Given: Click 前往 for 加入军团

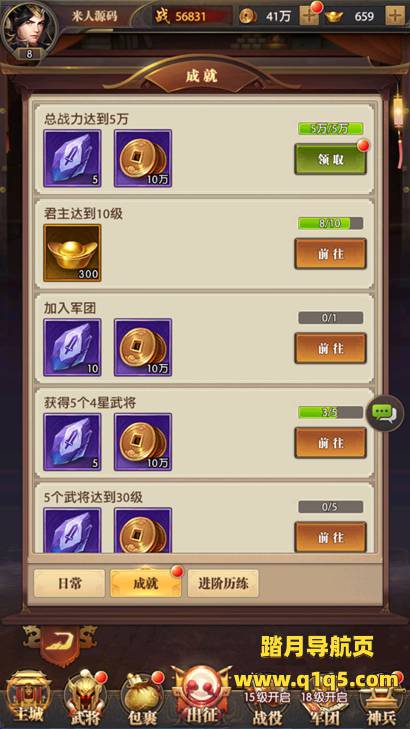Looking at the screenshot, I should pyautogui.click(x=331, y=348).
